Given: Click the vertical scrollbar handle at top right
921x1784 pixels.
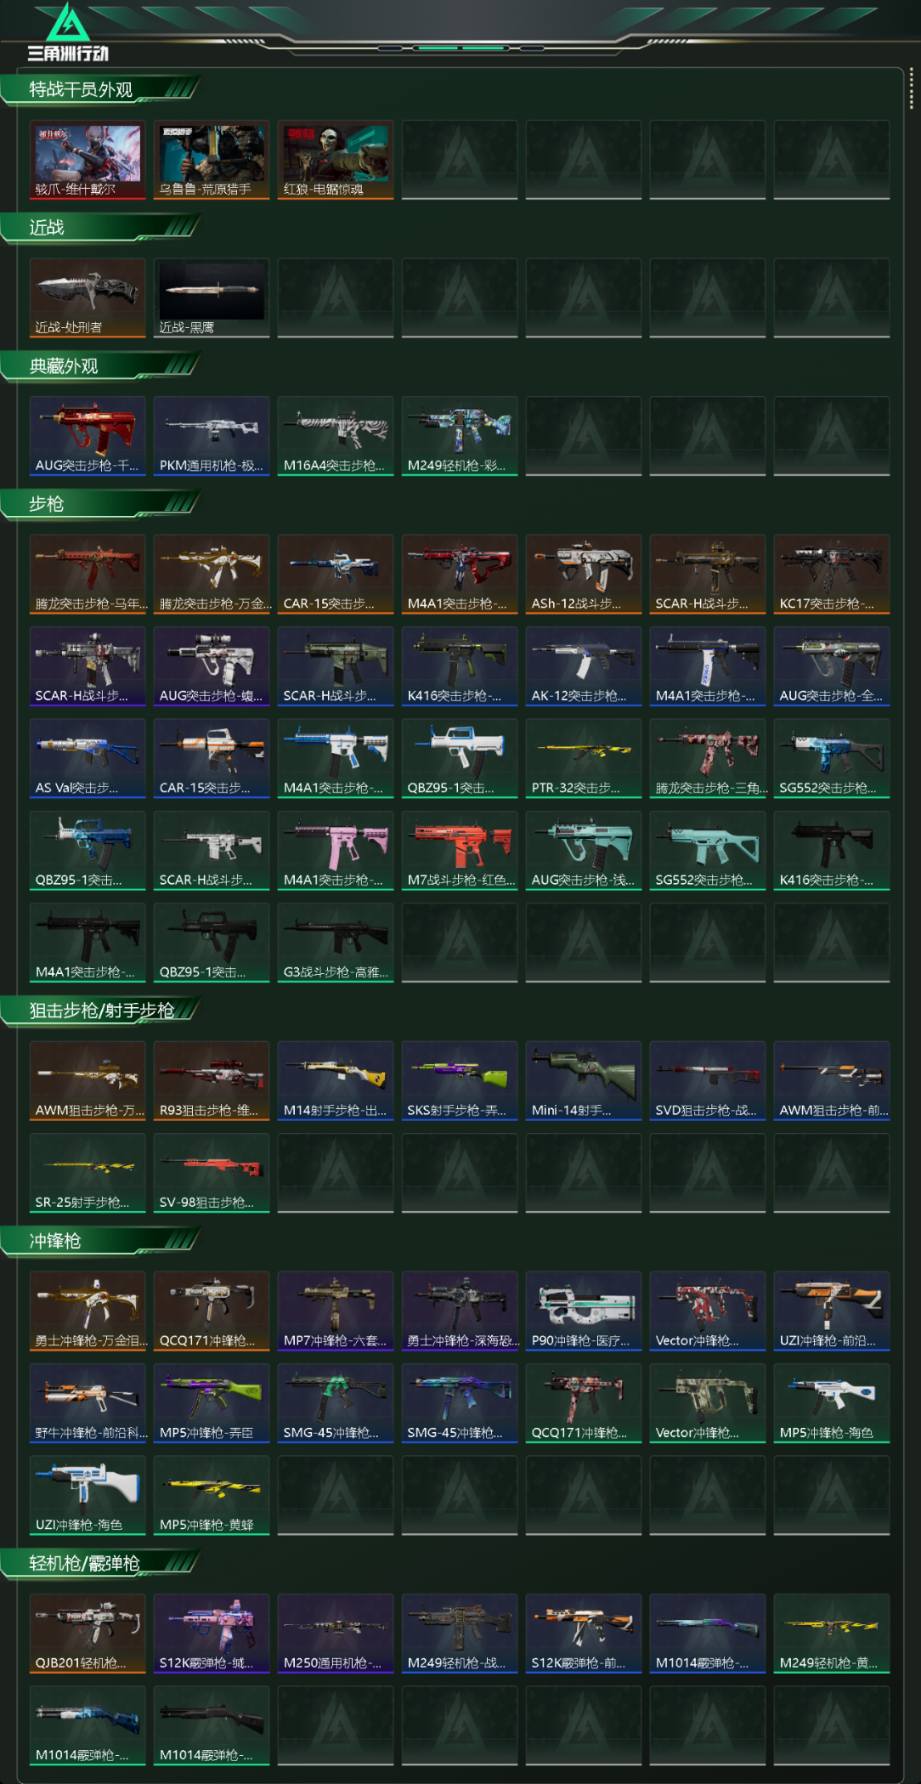Looking at the screenshot, I should click(x=911, y=88).
